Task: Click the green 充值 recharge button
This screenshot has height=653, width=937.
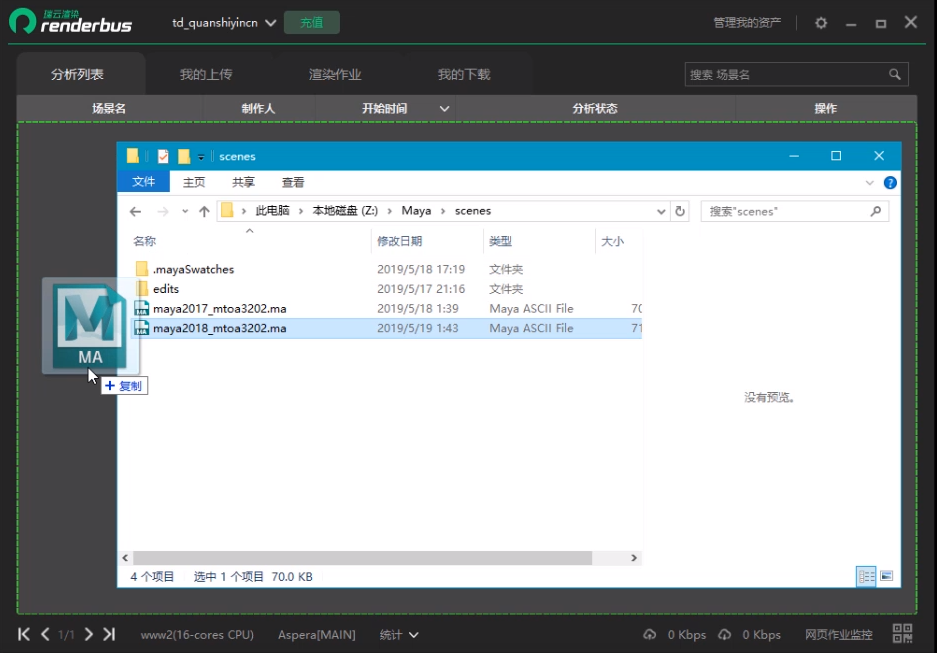Action: (x=311, y=23)
